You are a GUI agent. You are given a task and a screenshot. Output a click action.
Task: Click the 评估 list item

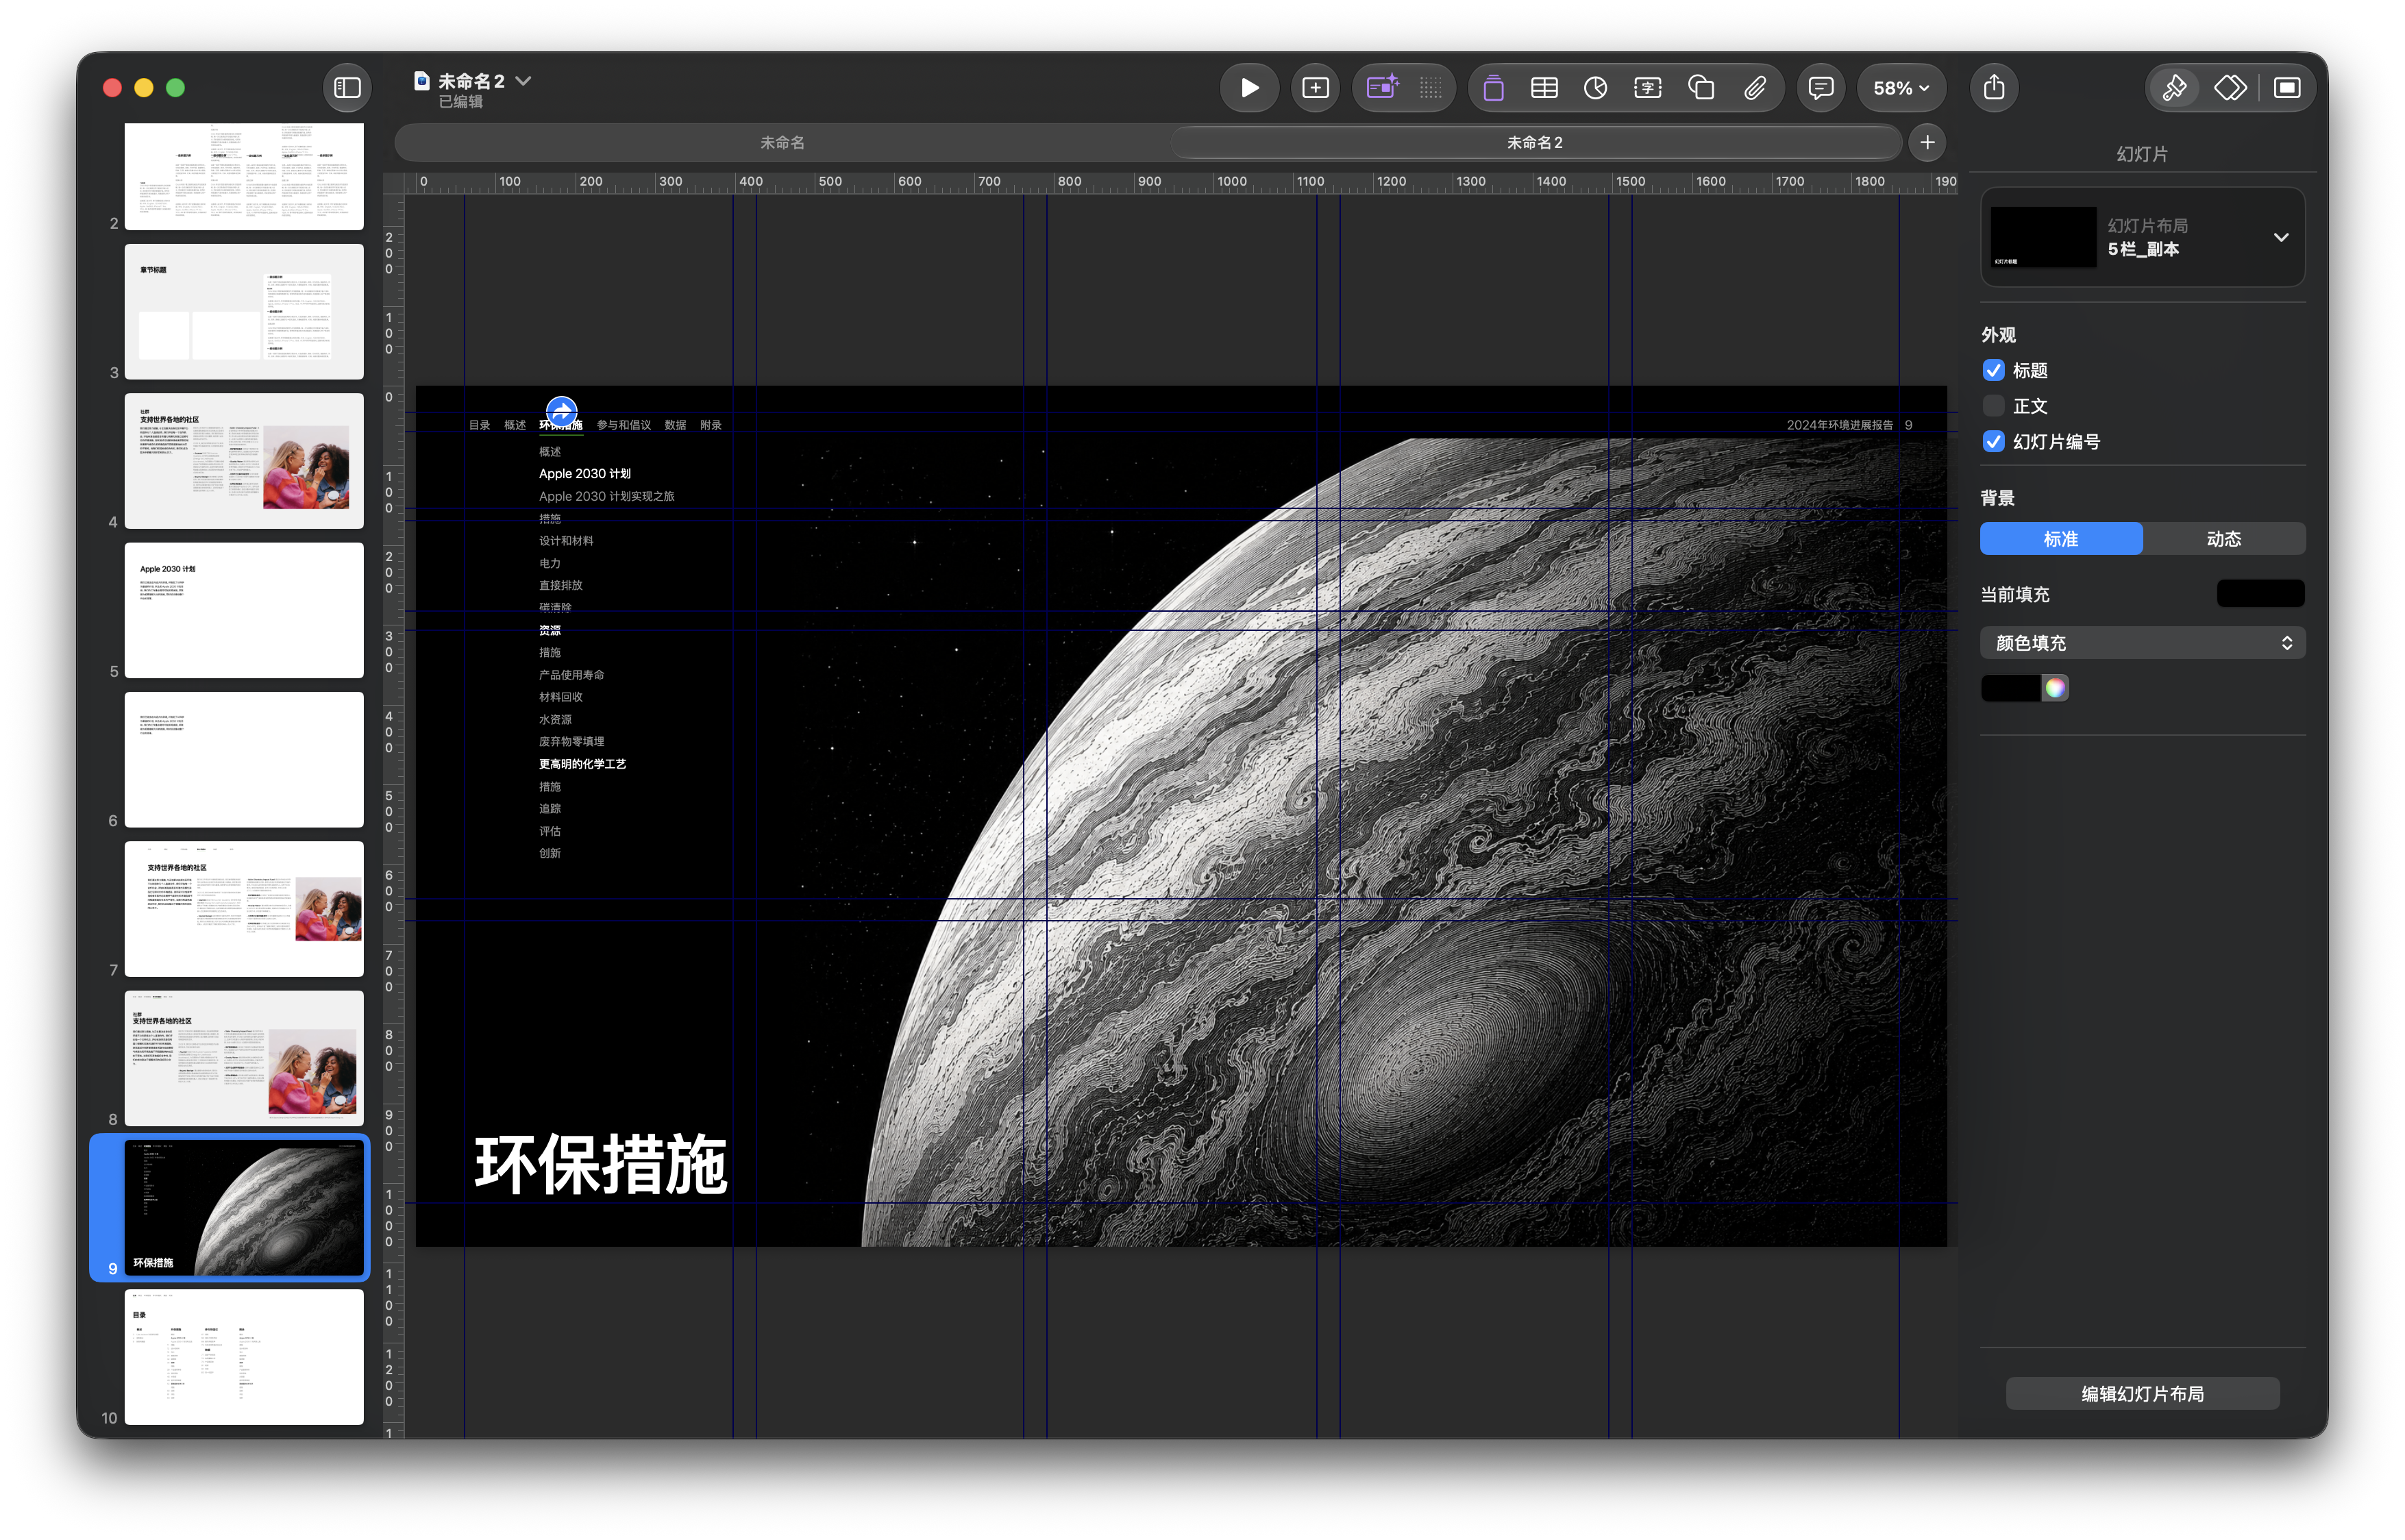click(x=550, y=832)
